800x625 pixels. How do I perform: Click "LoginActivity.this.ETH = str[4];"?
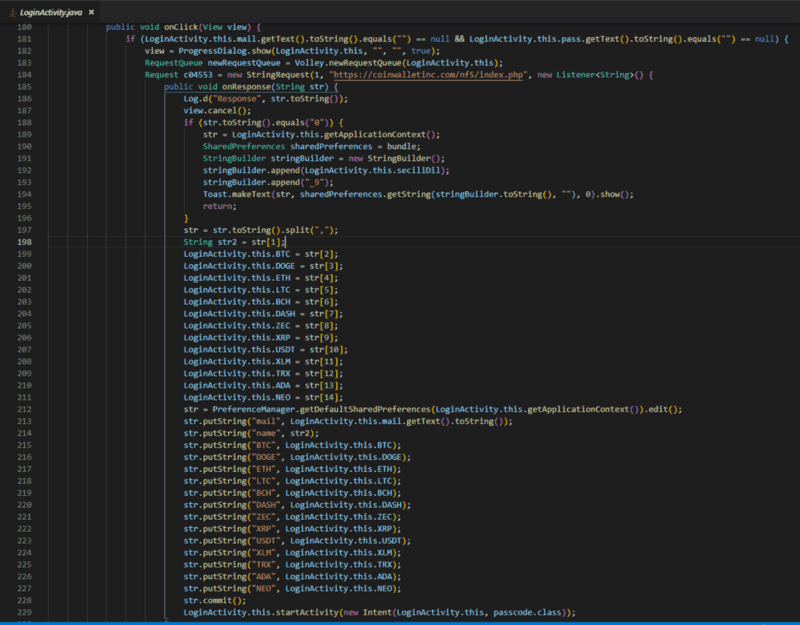tap(261, 279)
